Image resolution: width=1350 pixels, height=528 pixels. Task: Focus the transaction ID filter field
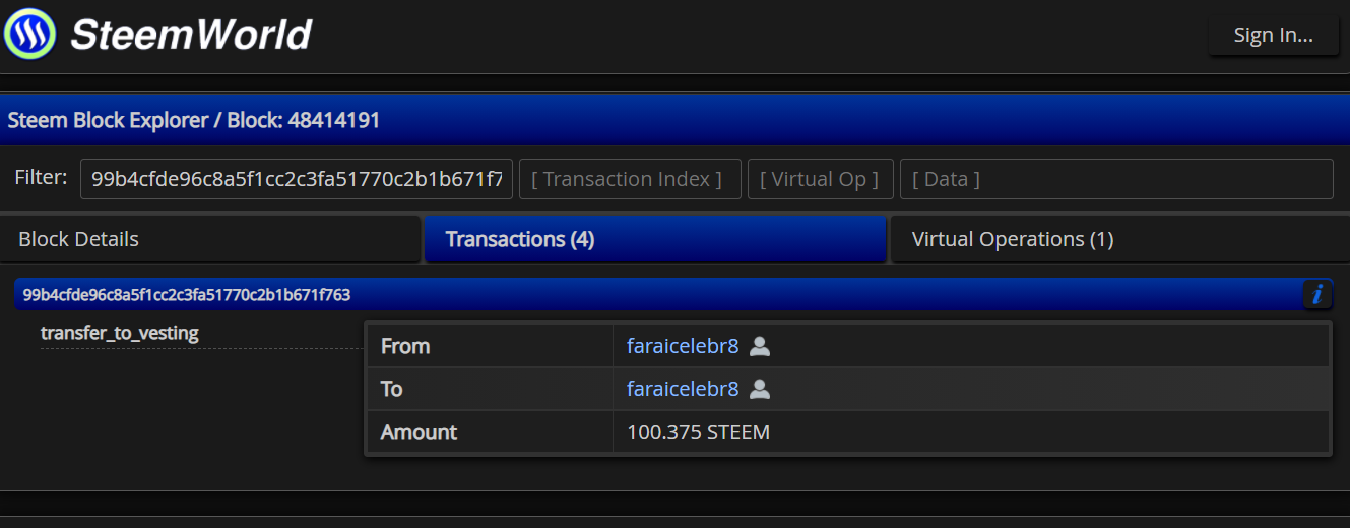coord(296,179)
